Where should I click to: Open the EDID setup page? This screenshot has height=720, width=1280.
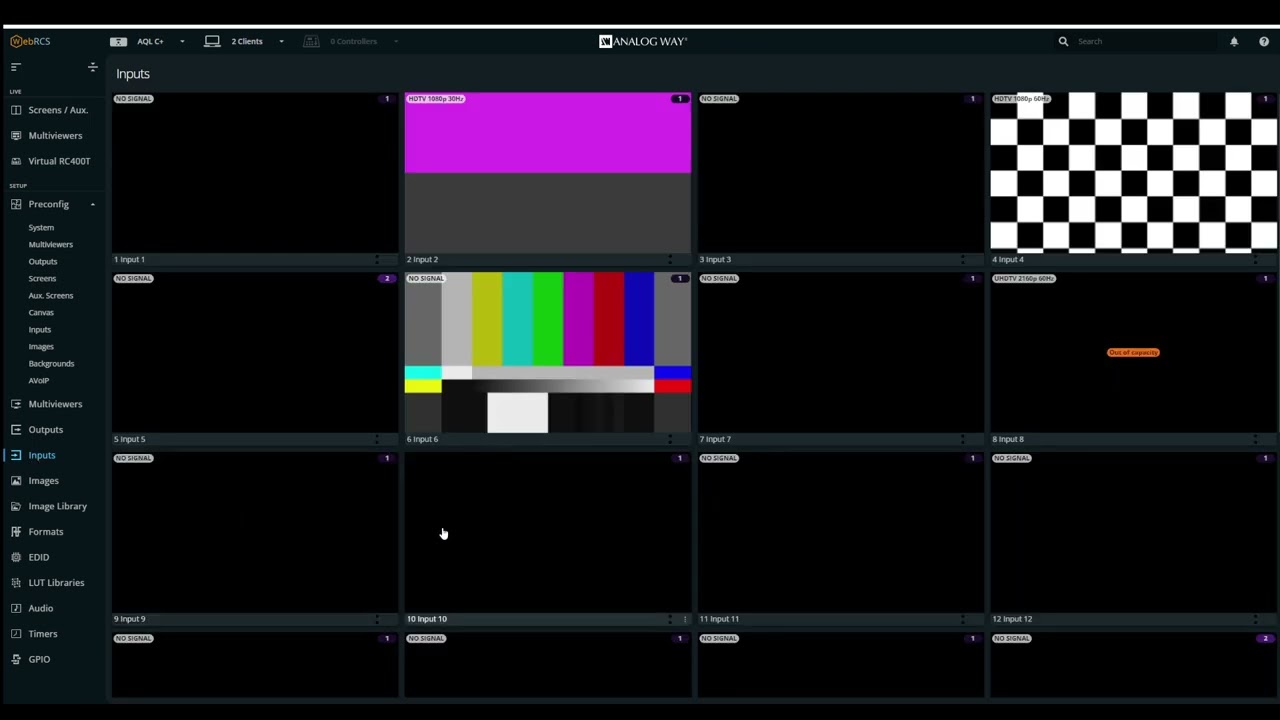(x=38, y=557)
